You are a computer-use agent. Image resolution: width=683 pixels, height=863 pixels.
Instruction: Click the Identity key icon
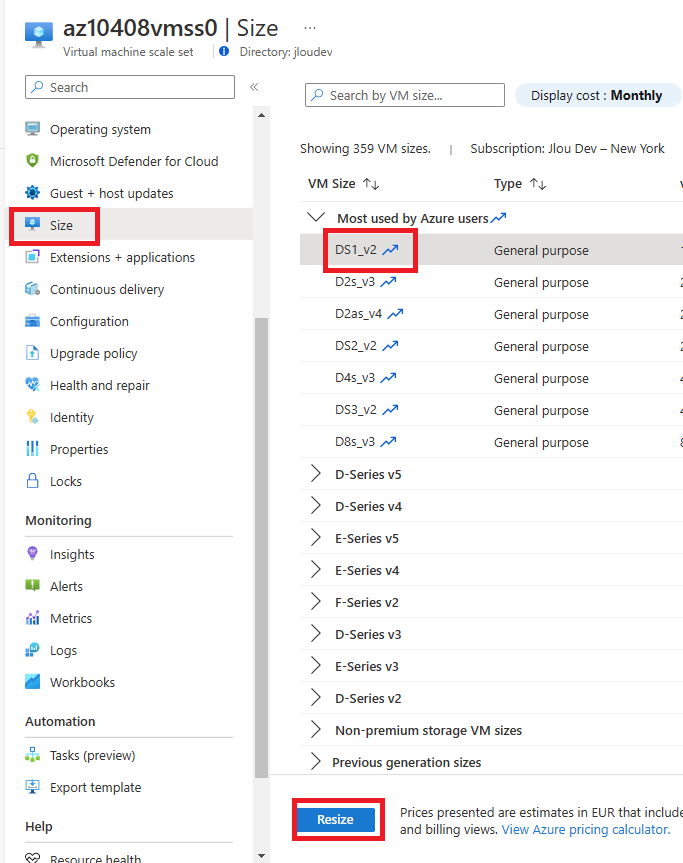pyautogui.click(x=32, y=417)
